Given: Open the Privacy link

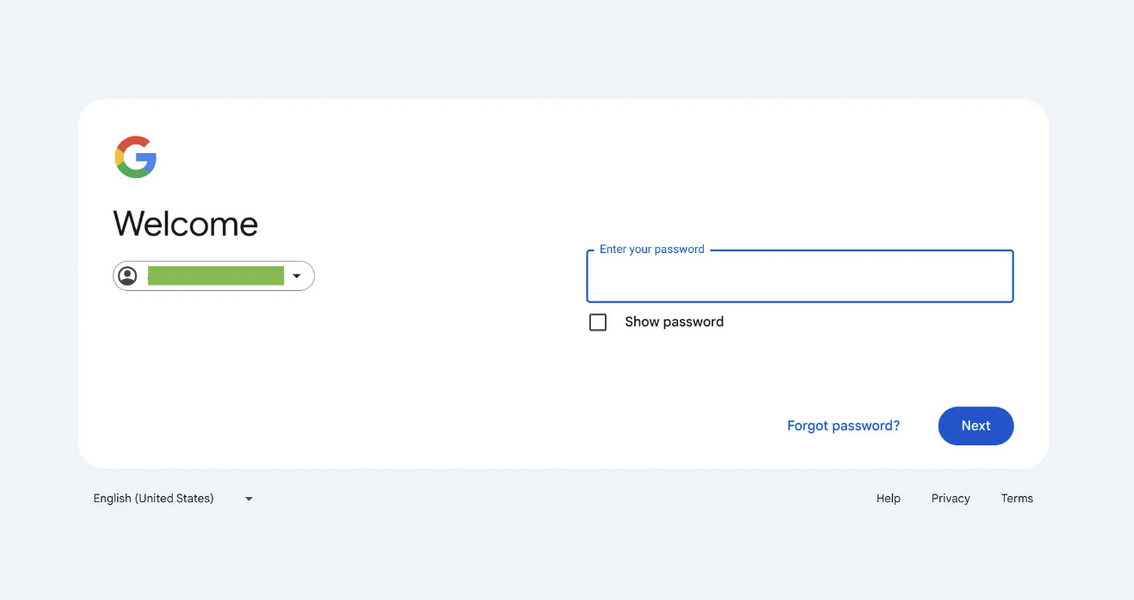Looking at the screenshot, I should click(950, 498).
